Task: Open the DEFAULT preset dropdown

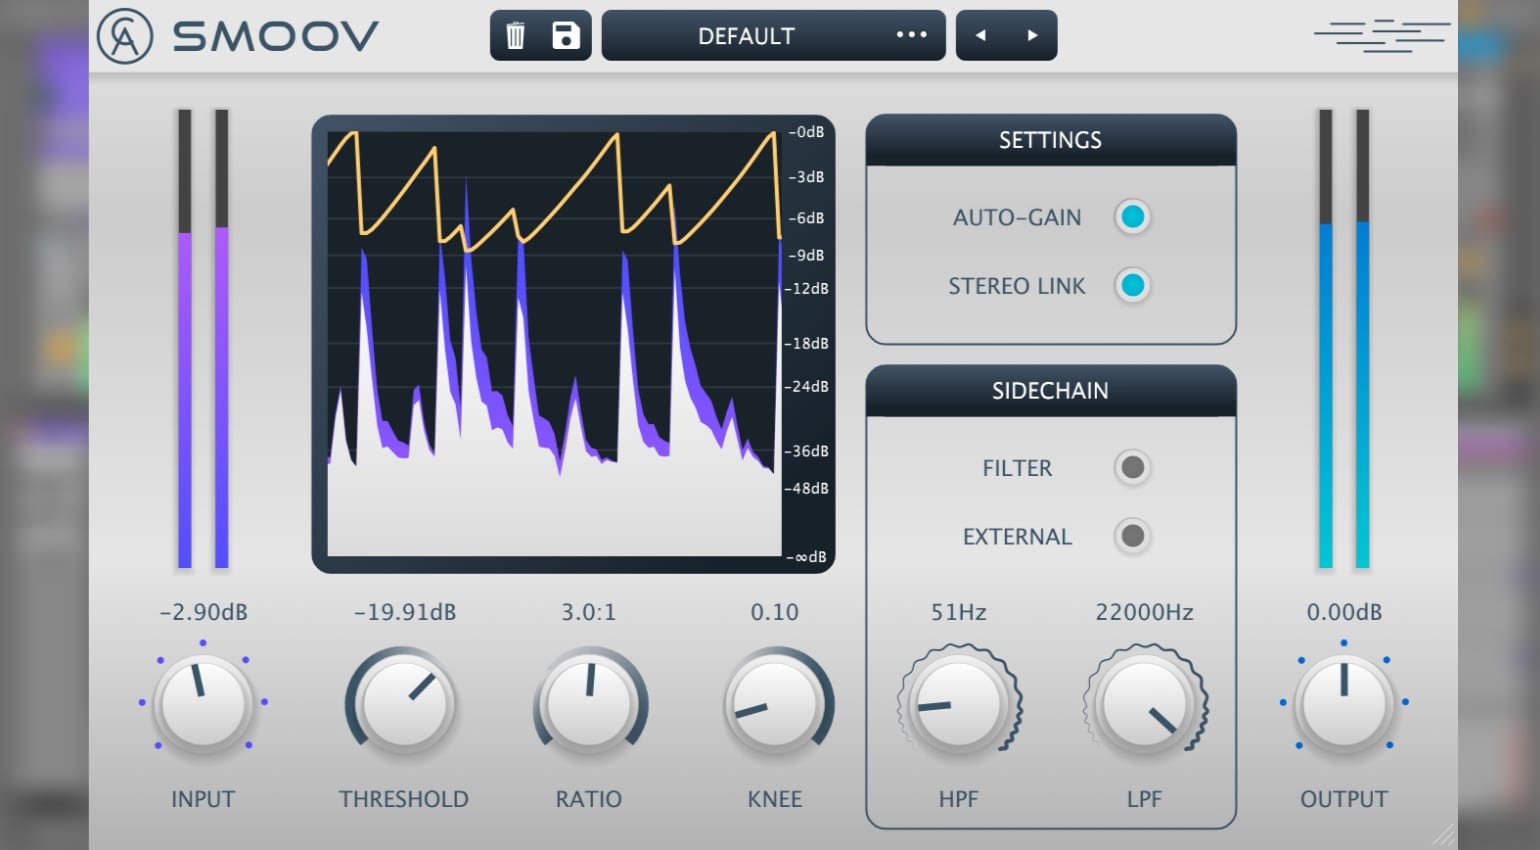Action: coord(745,35)
